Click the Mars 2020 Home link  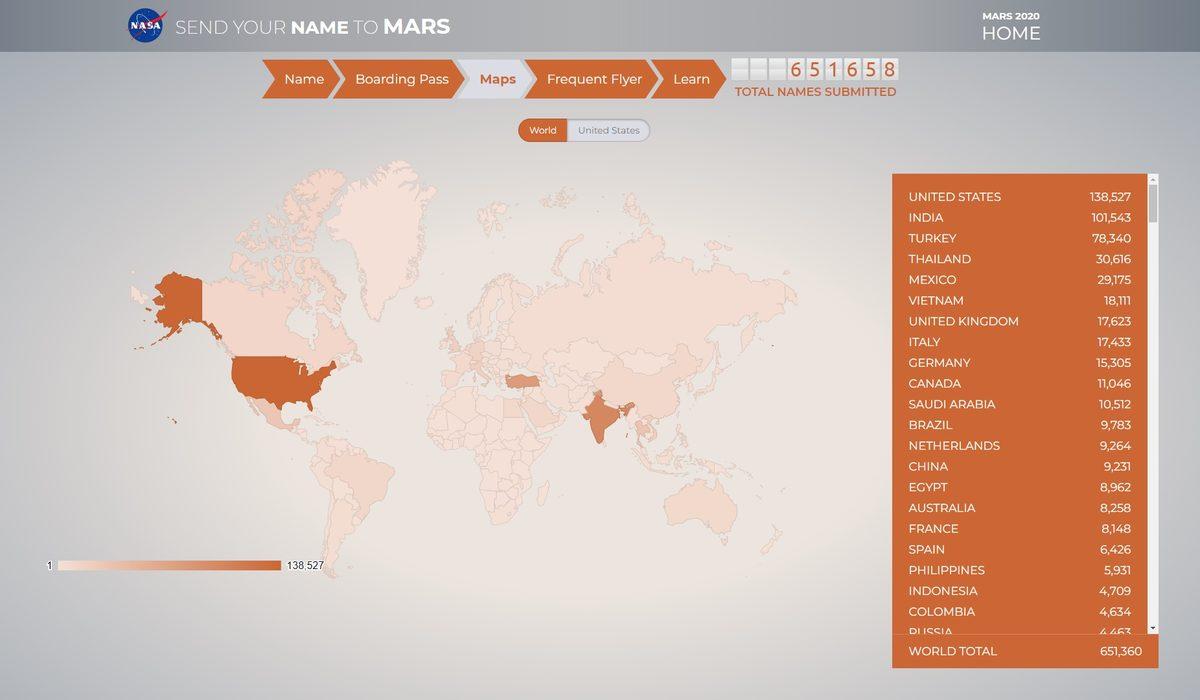click(1010, 27)
